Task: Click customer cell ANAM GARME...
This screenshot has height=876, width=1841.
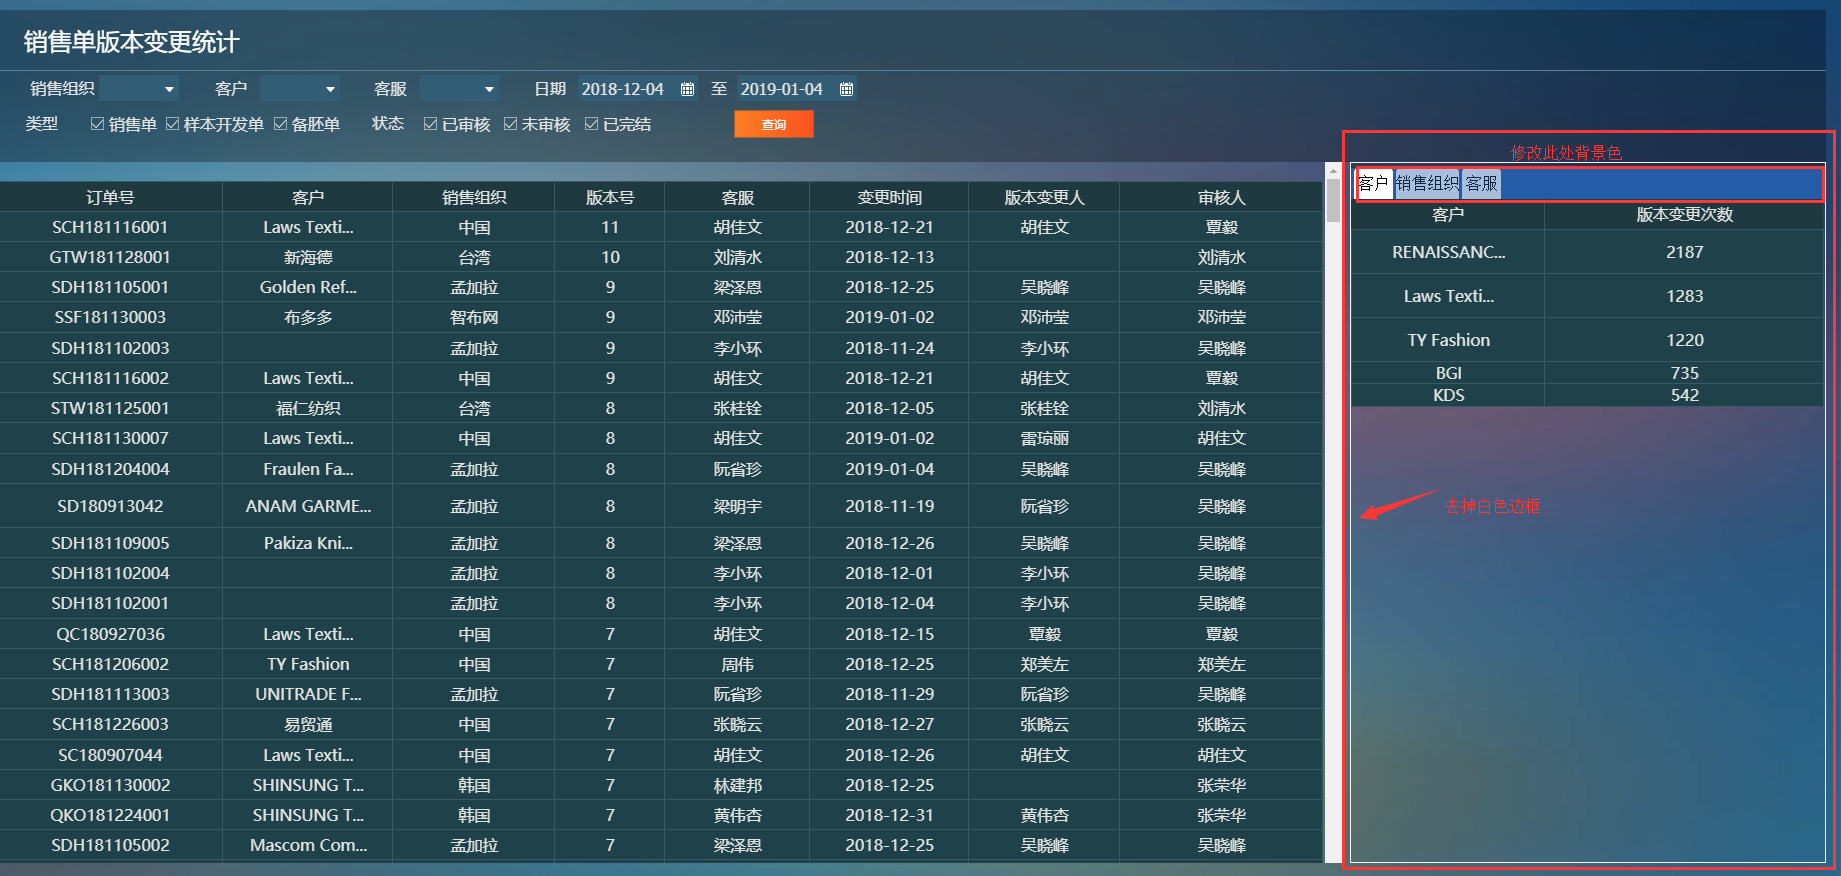Action: pos(308,506)
